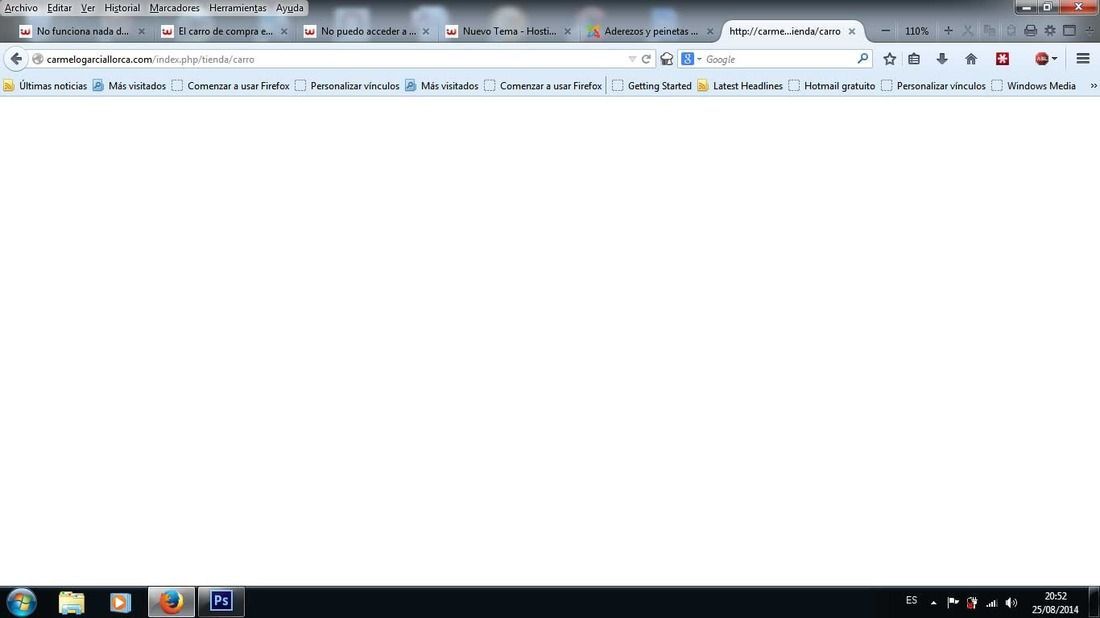Click the copy icon in the toolbar
This screenshot has height=618, width=1100.
pyautogui.click(x=989, y=31)
